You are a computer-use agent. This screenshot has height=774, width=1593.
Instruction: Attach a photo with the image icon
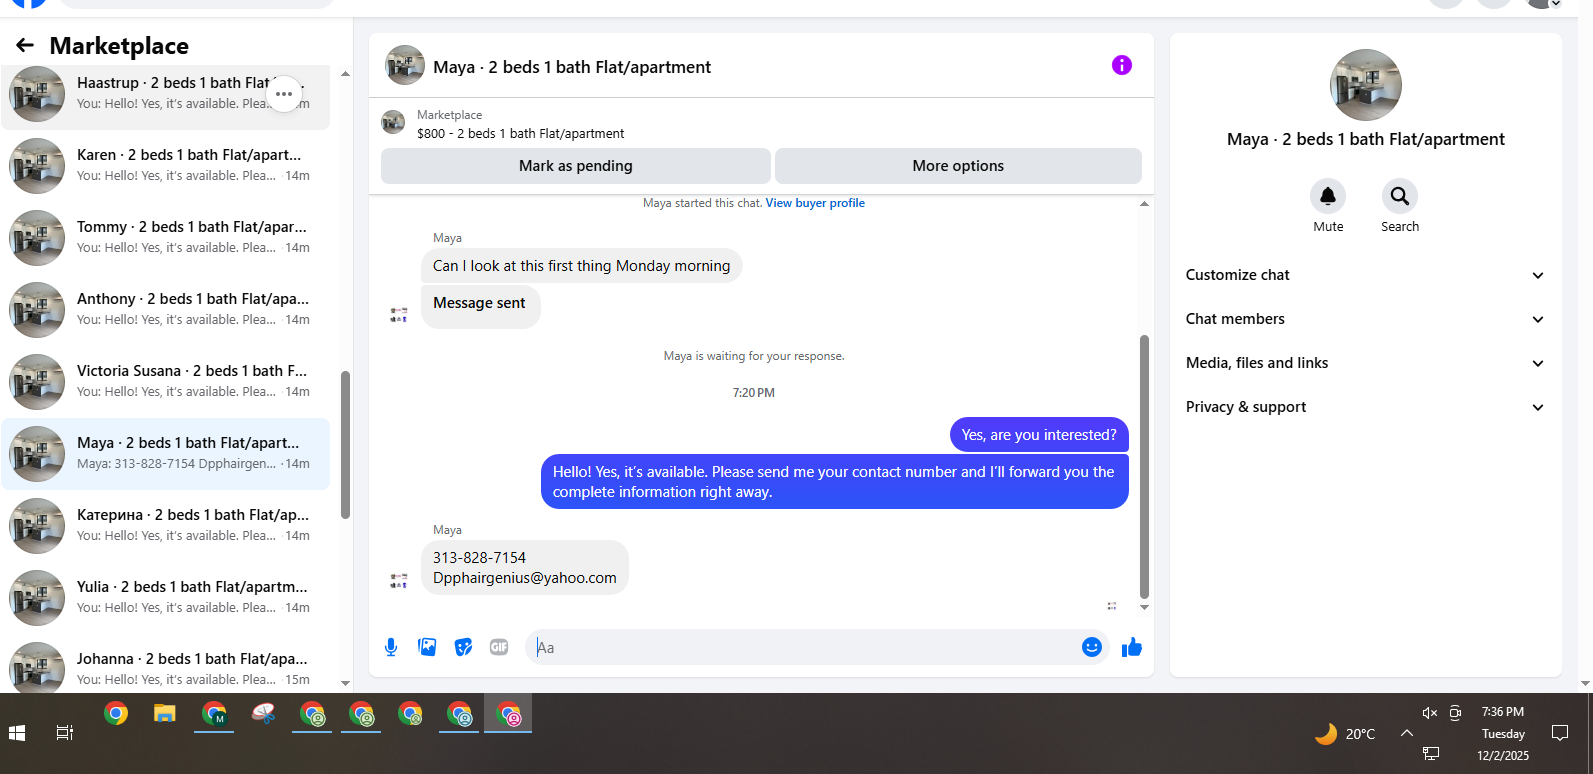click(x=427, y=647)
